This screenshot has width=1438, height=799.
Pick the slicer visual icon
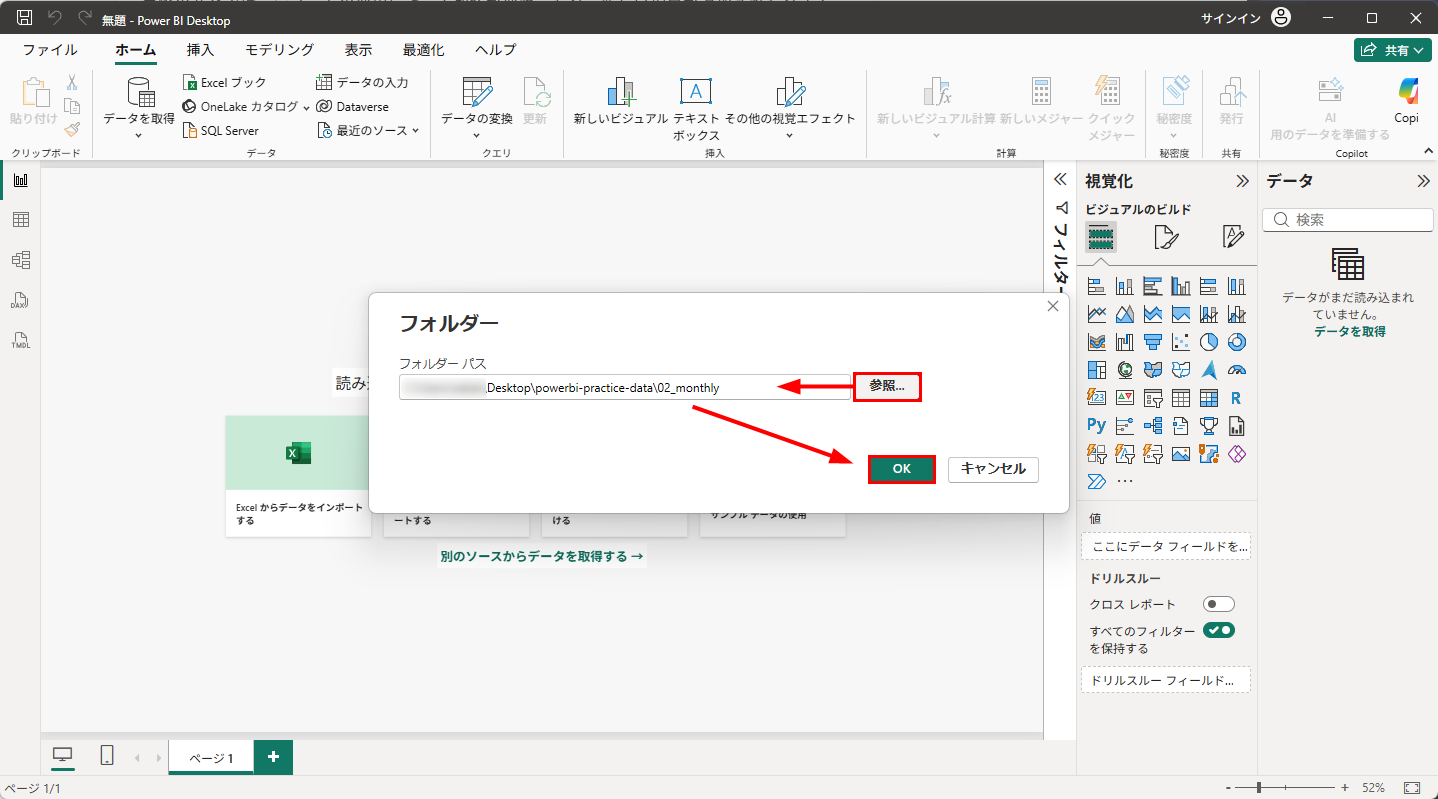[1152, 398]
